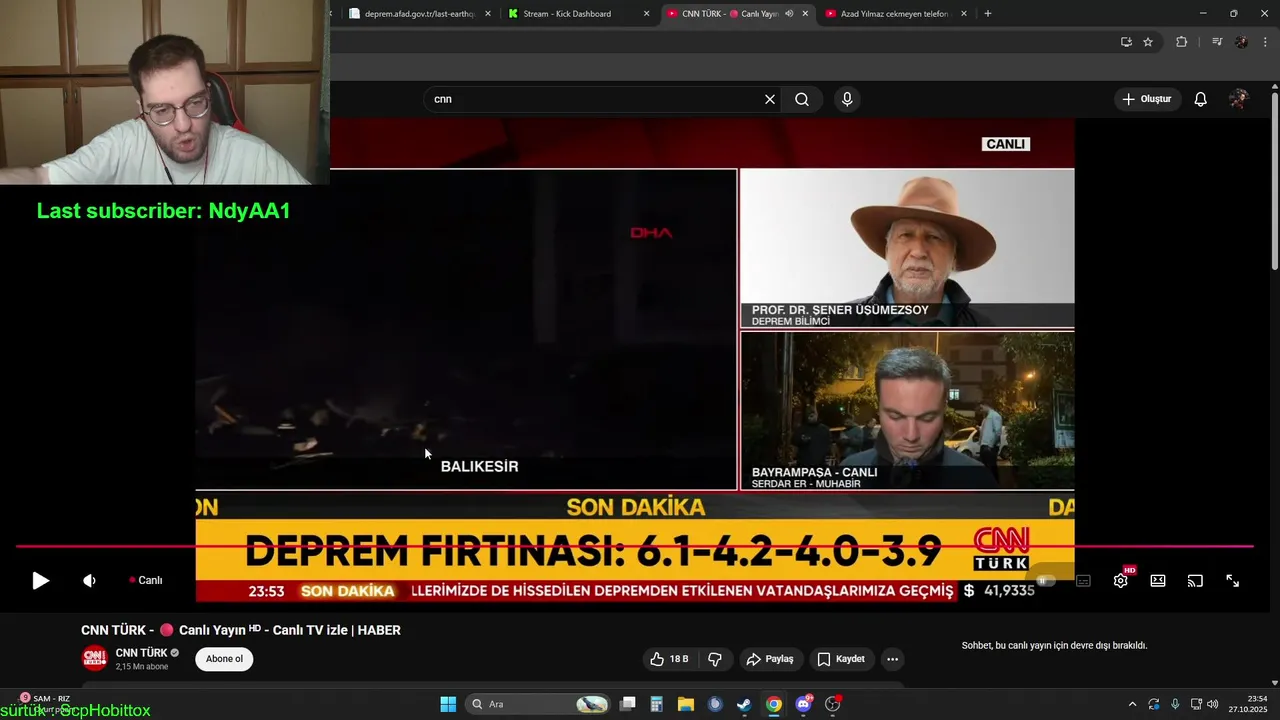Start voice search with microphone

pos(847,99)
